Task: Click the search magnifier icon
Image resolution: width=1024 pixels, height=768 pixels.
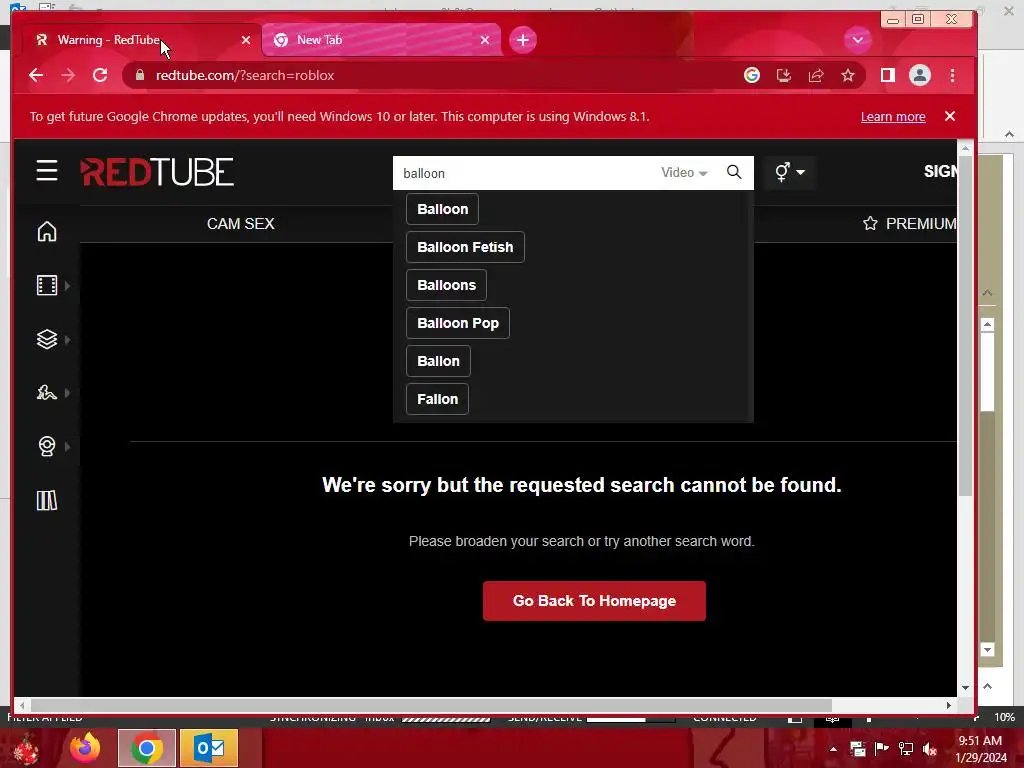Action: click(734, 172)
